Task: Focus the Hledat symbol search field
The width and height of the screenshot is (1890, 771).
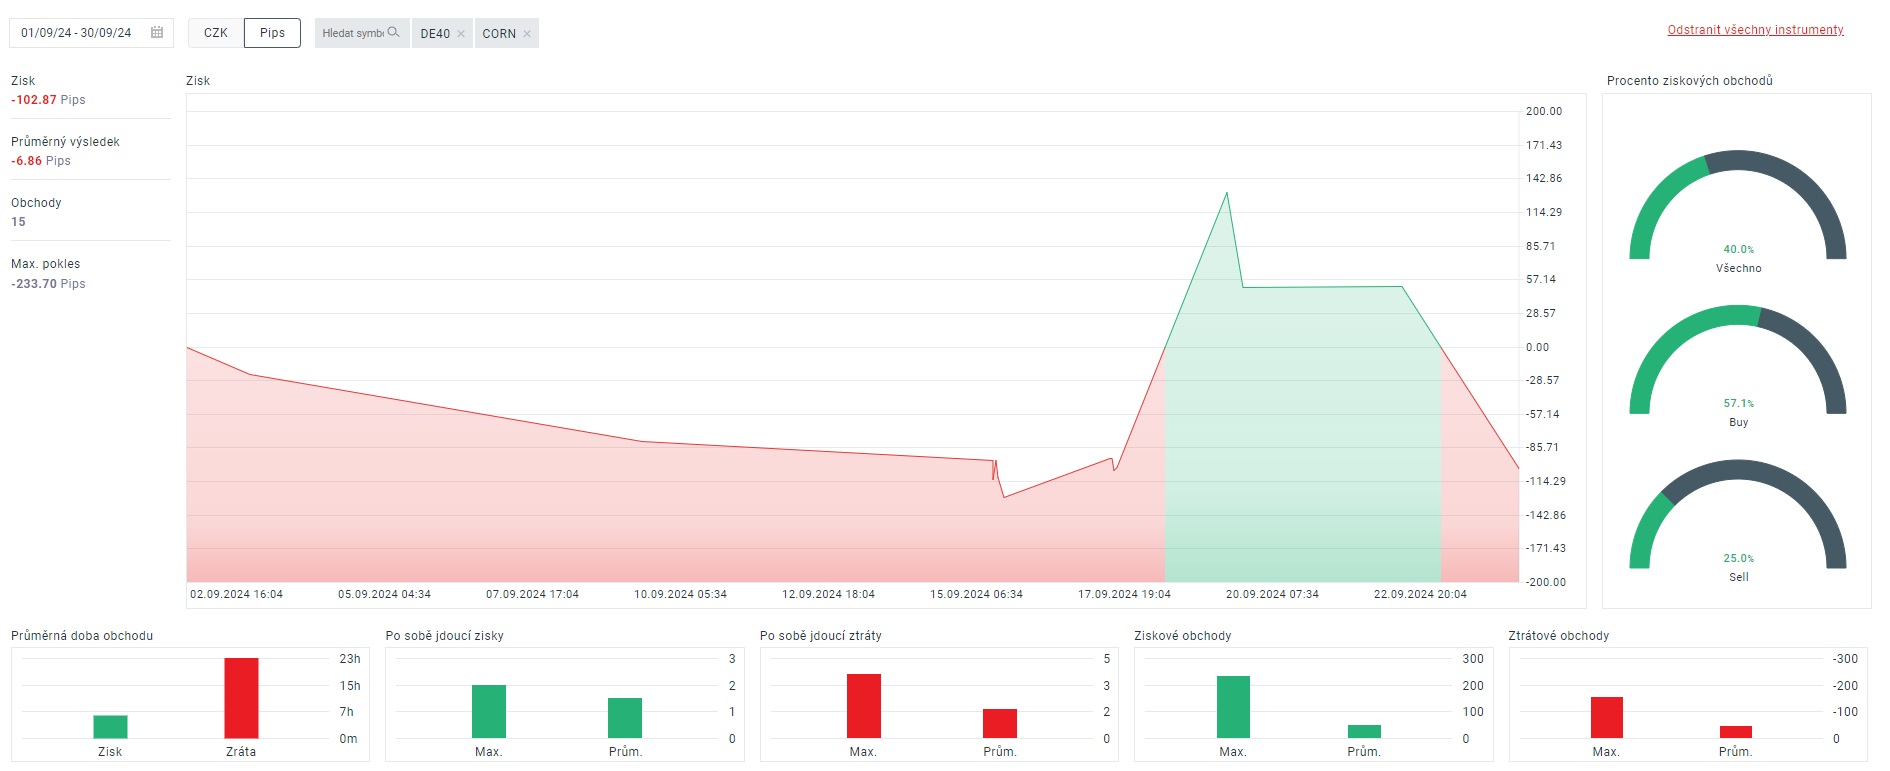Action: click(x=352, y=33)
